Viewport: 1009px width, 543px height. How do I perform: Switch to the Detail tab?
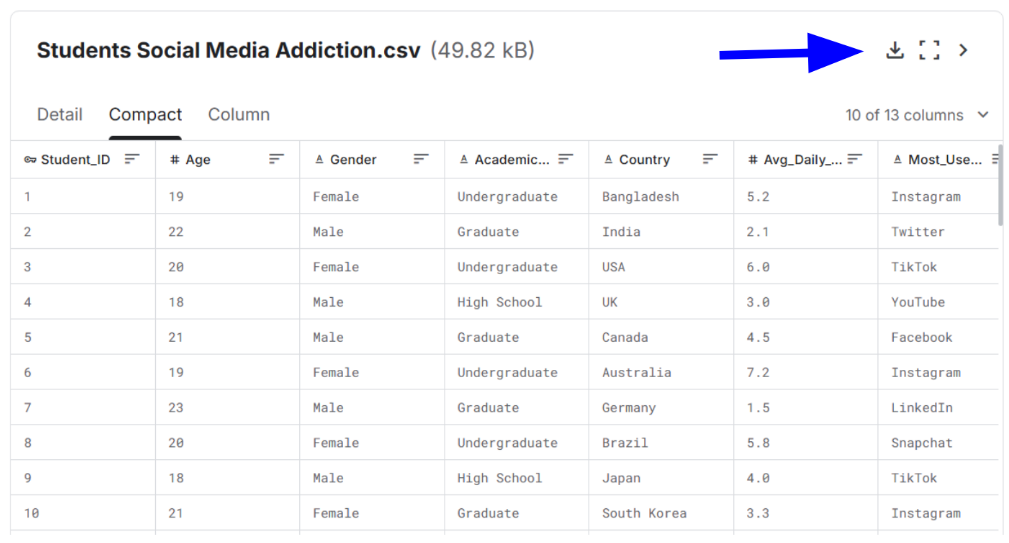[x=60, y=115]
